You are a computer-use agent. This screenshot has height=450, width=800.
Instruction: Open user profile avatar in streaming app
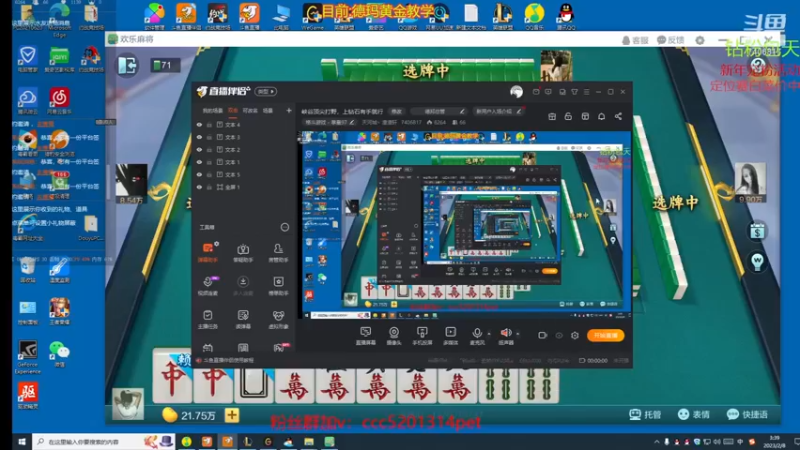coord(516,91)
